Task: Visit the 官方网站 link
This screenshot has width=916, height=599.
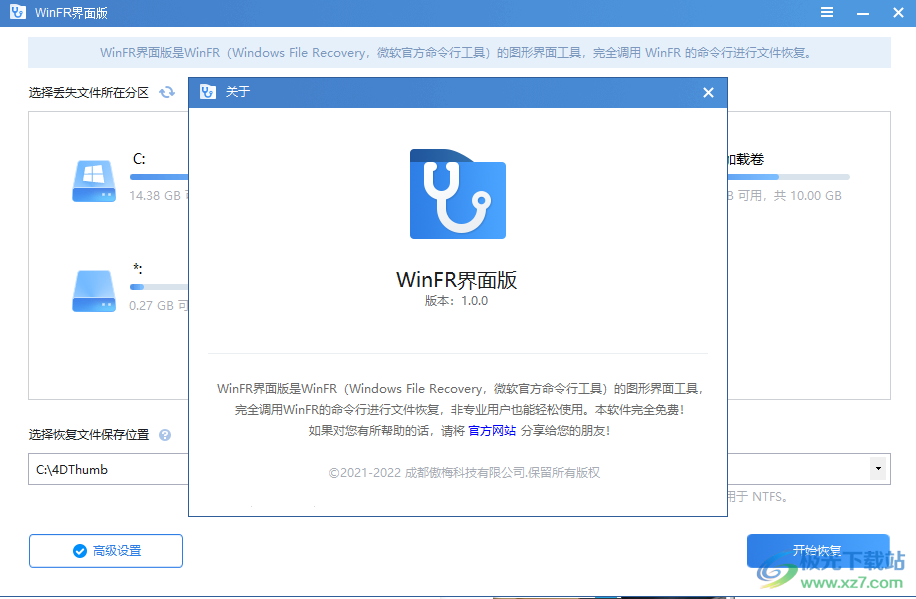Action: pyautogui.click(x=490, y=430)
